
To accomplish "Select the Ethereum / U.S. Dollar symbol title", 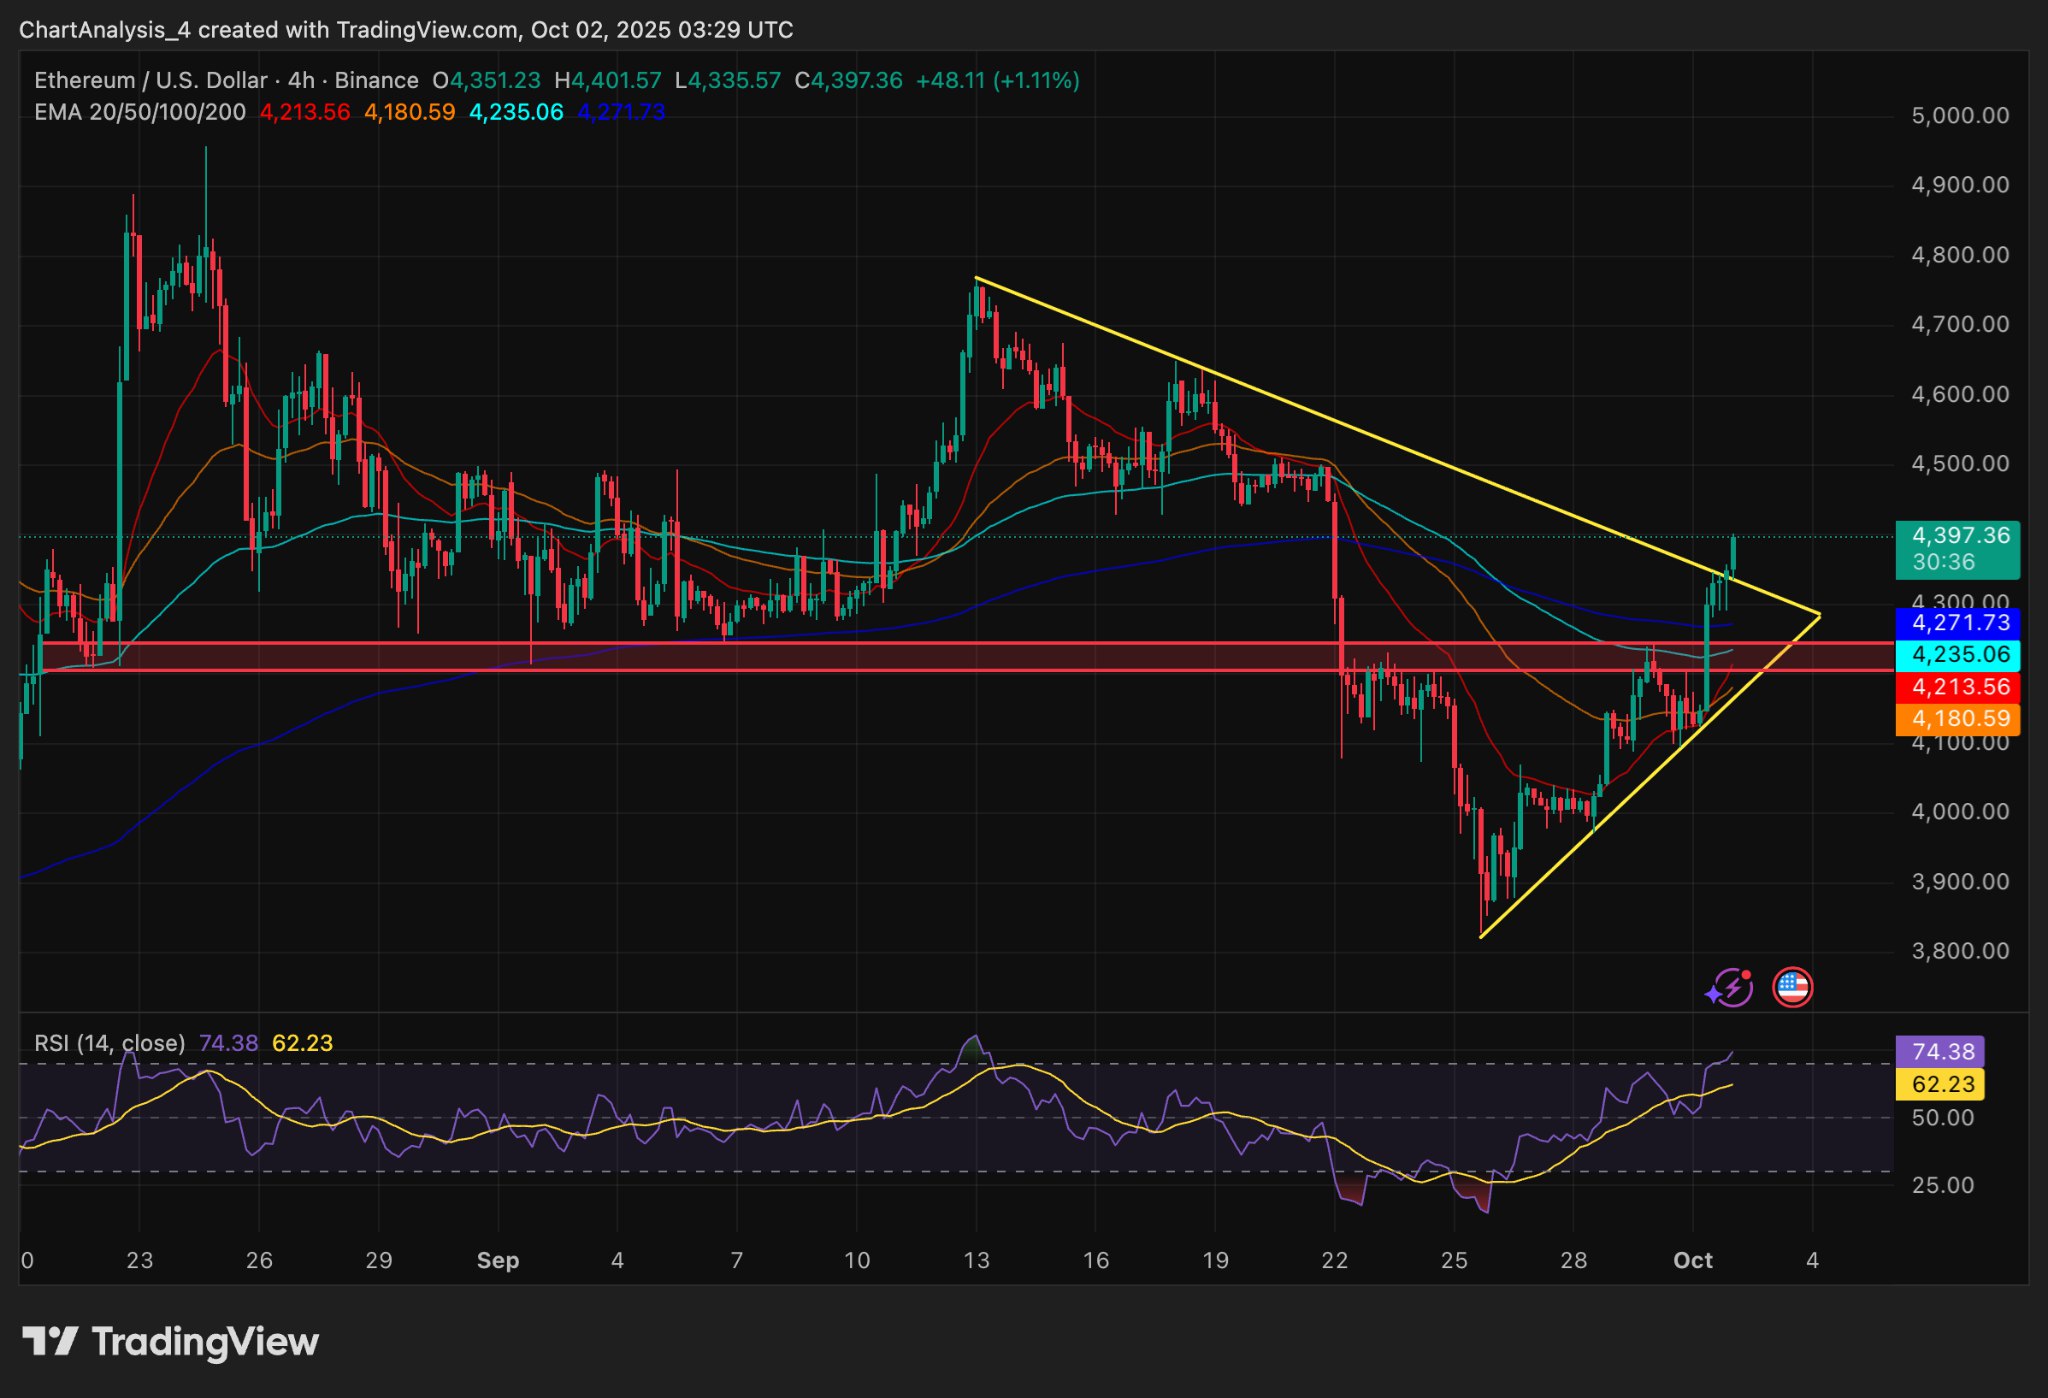I will pos(150,80).
